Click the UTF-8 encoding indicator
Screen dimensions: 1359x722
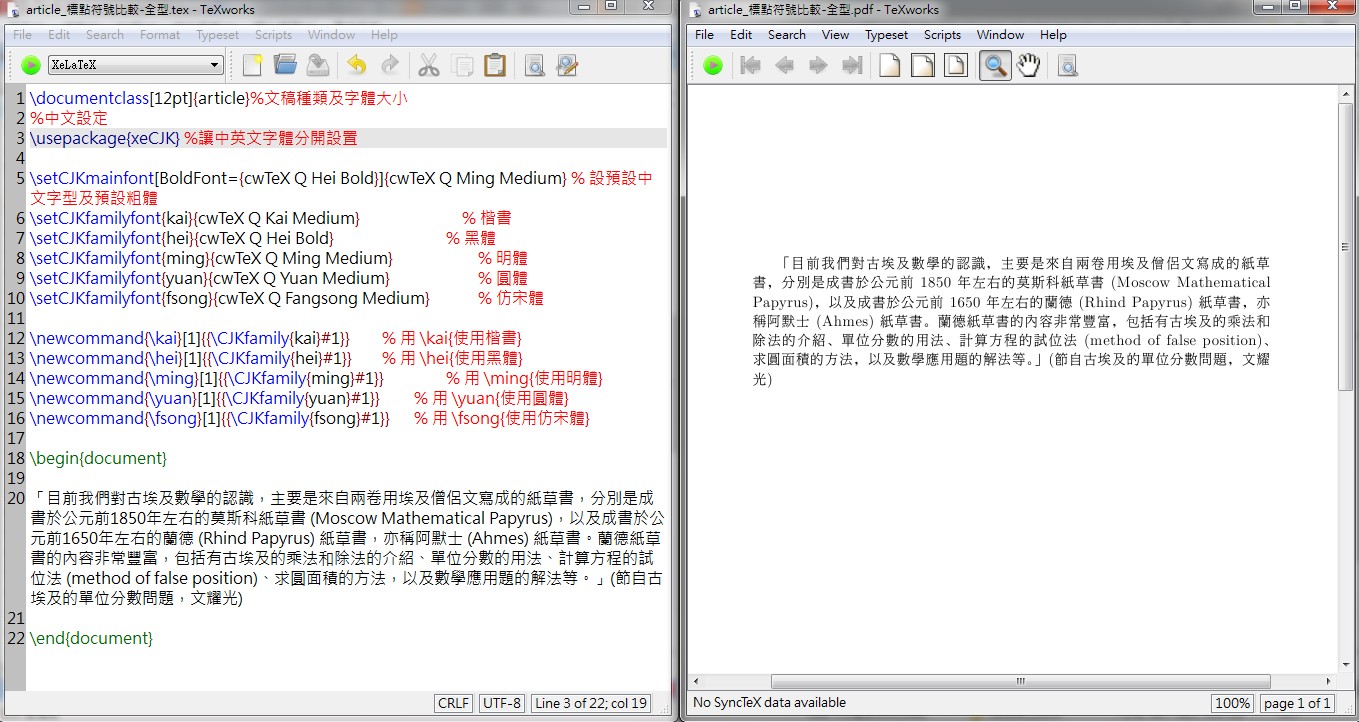[502, 703]
